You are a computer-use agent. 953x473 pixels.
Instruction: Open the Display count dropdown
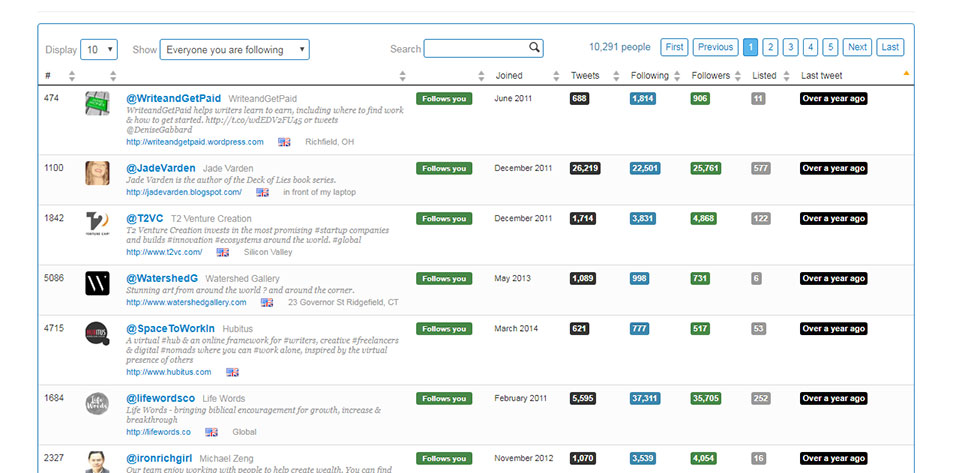coord(99,50)
